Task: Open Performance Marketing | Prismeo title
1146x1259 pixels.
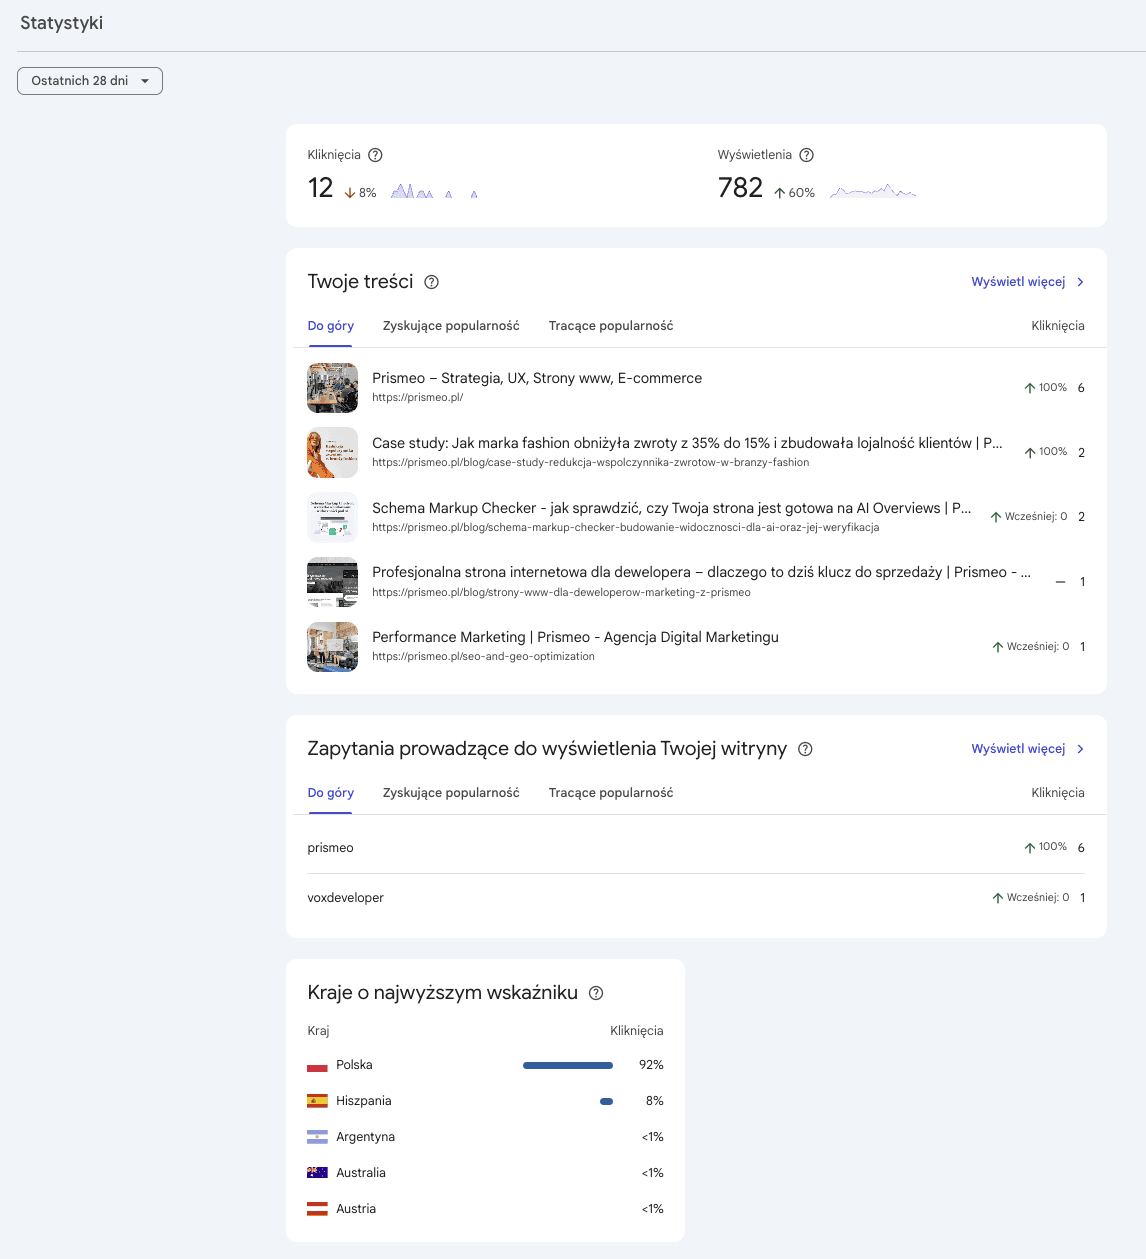Action: pyautogui.click(x=575, y=637)
